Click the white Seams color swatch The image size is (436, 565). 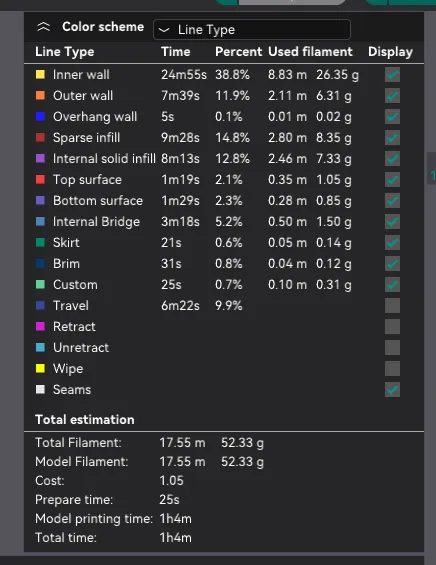(40, 390)
